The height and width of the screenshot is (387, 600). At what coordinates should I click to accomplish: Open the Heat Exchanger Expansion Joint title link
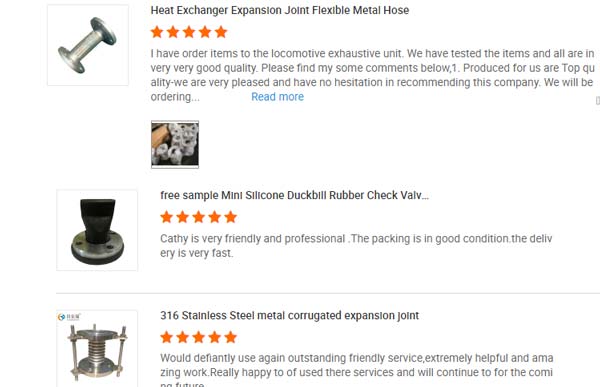pyautogui.click(x=280, y=10)
